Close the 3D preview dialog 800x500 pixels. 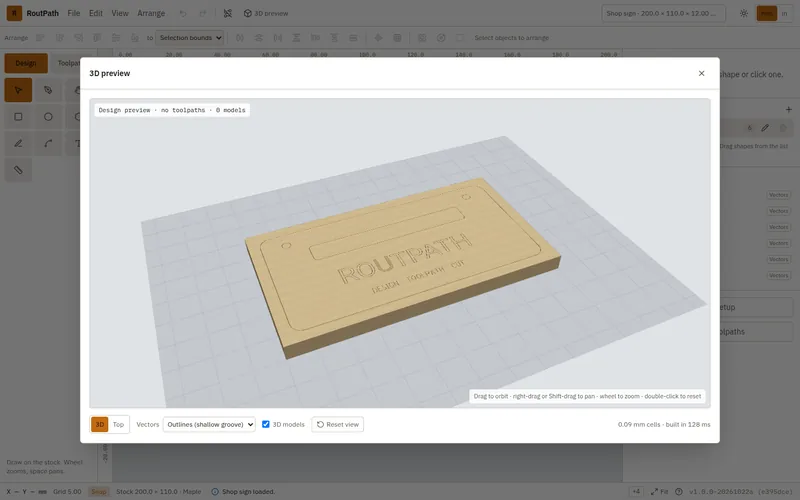click(x=702, y=73)
